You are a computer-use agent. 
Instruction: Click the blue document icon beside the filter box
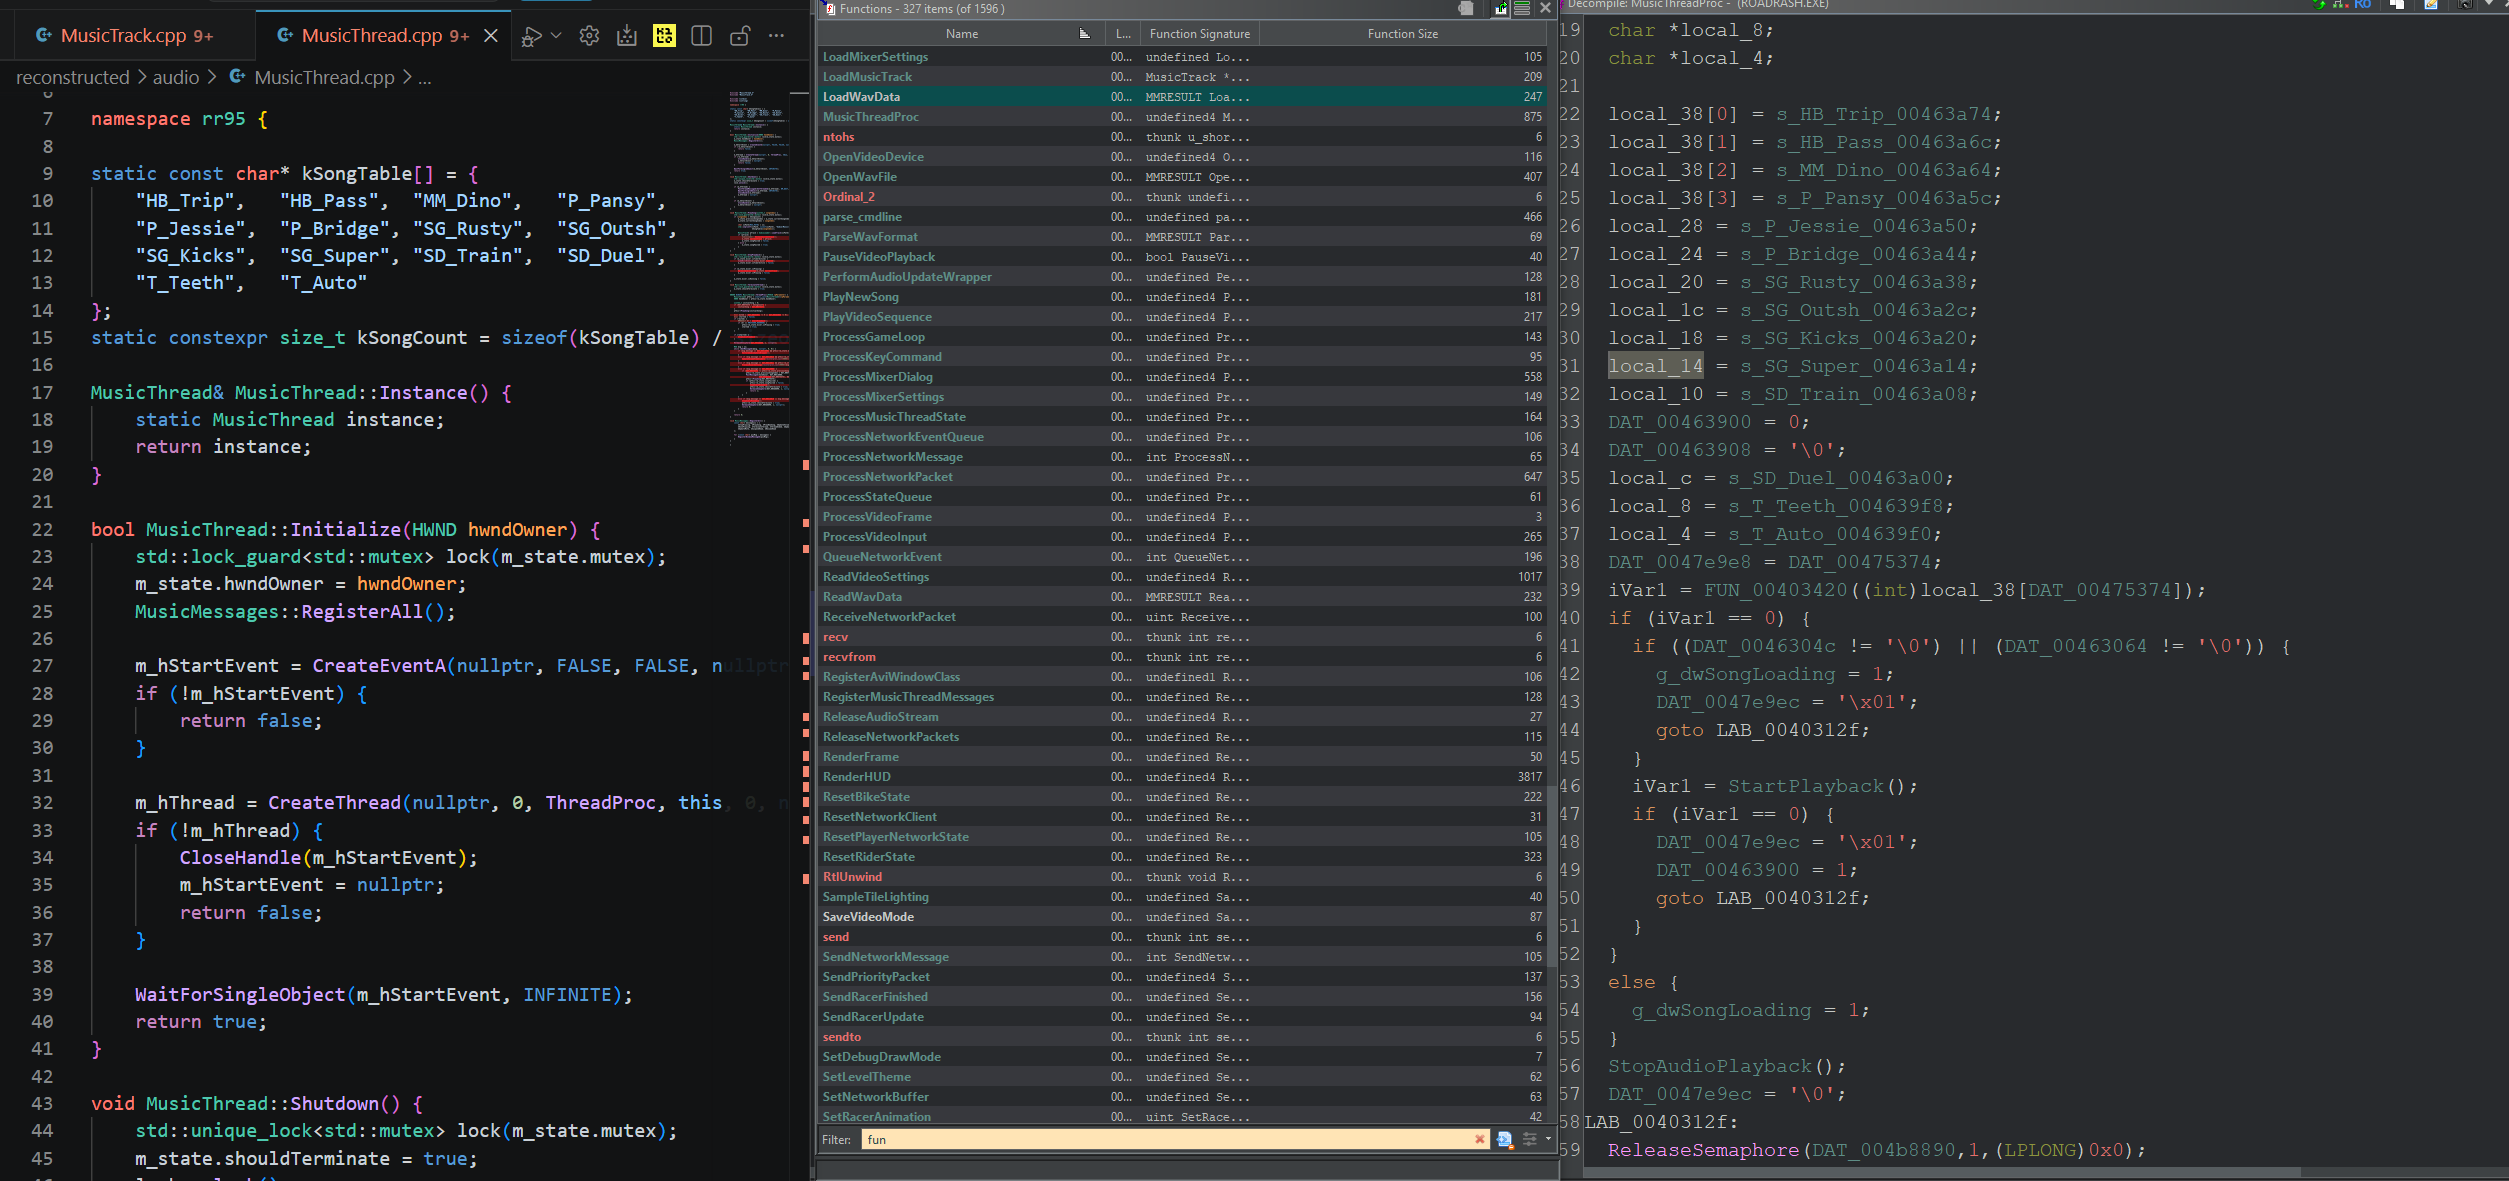click(1504, 1139)
